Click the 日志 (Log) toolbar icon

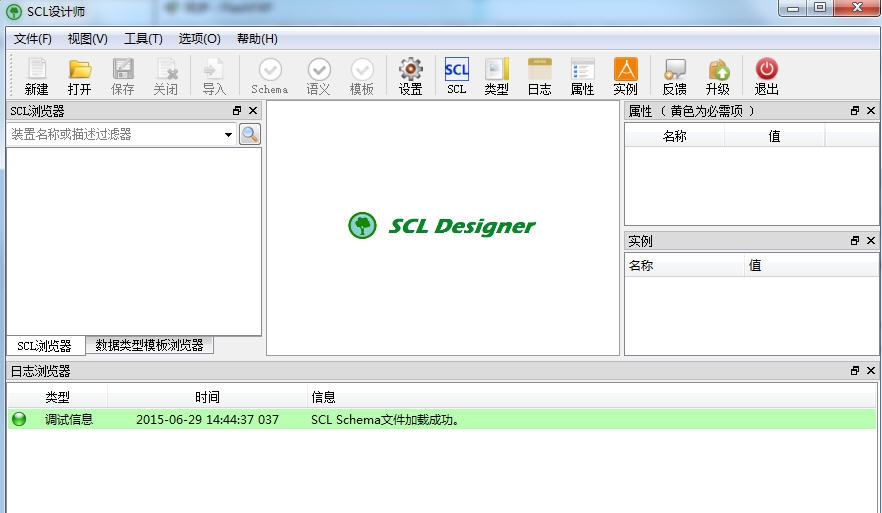pyautogui.click(x=539, y=76)
